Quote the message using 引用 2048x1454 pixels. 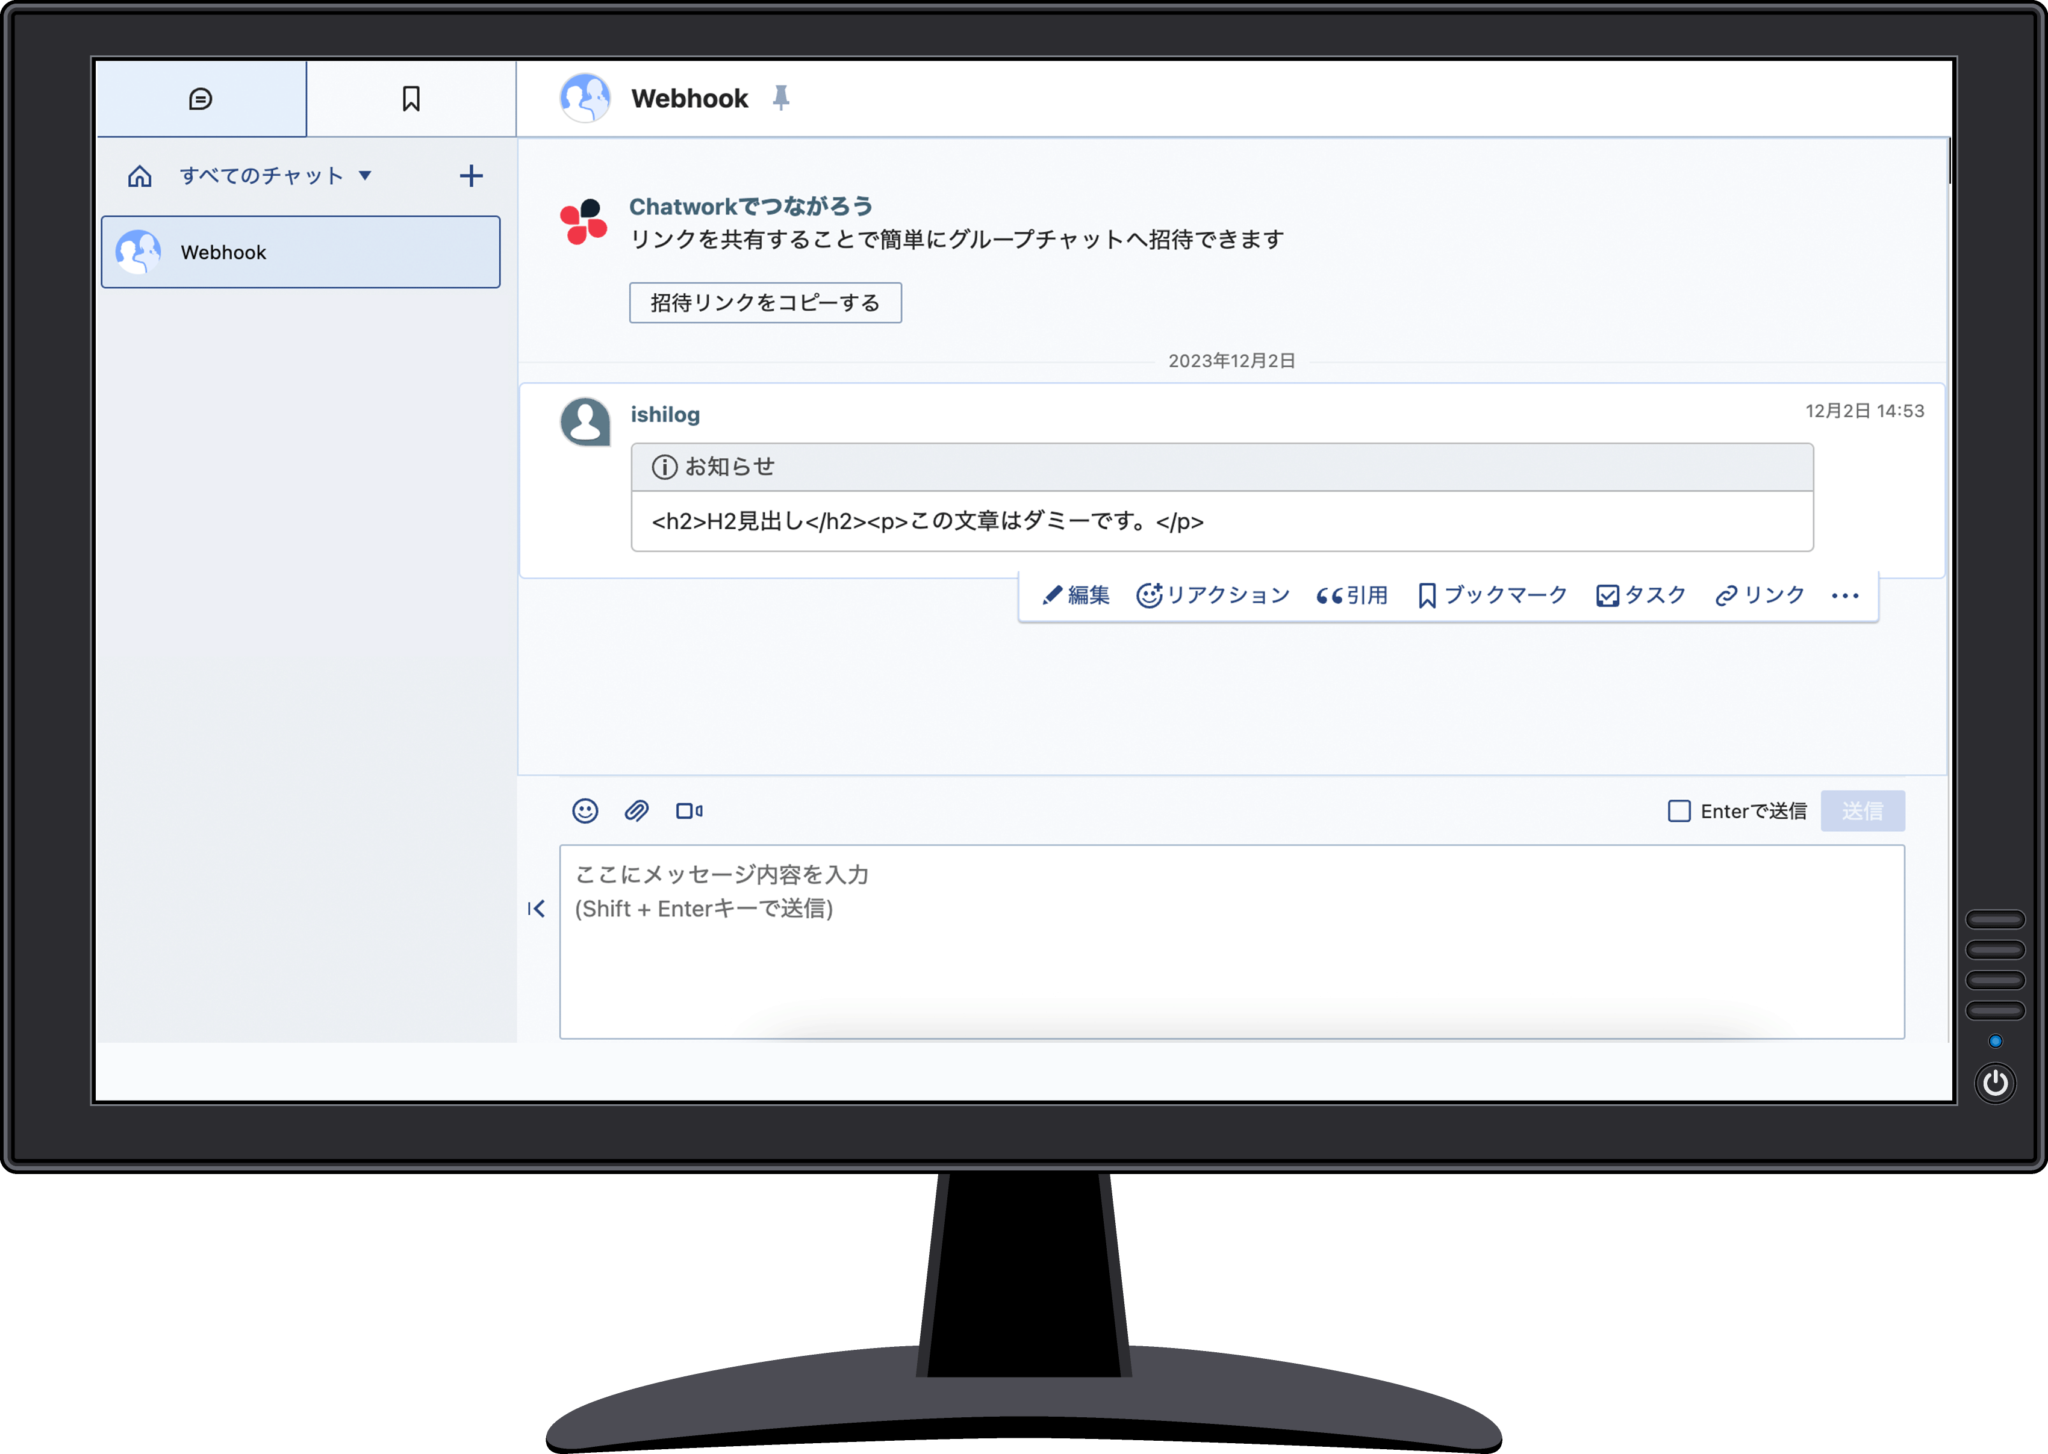(1352, 594)
